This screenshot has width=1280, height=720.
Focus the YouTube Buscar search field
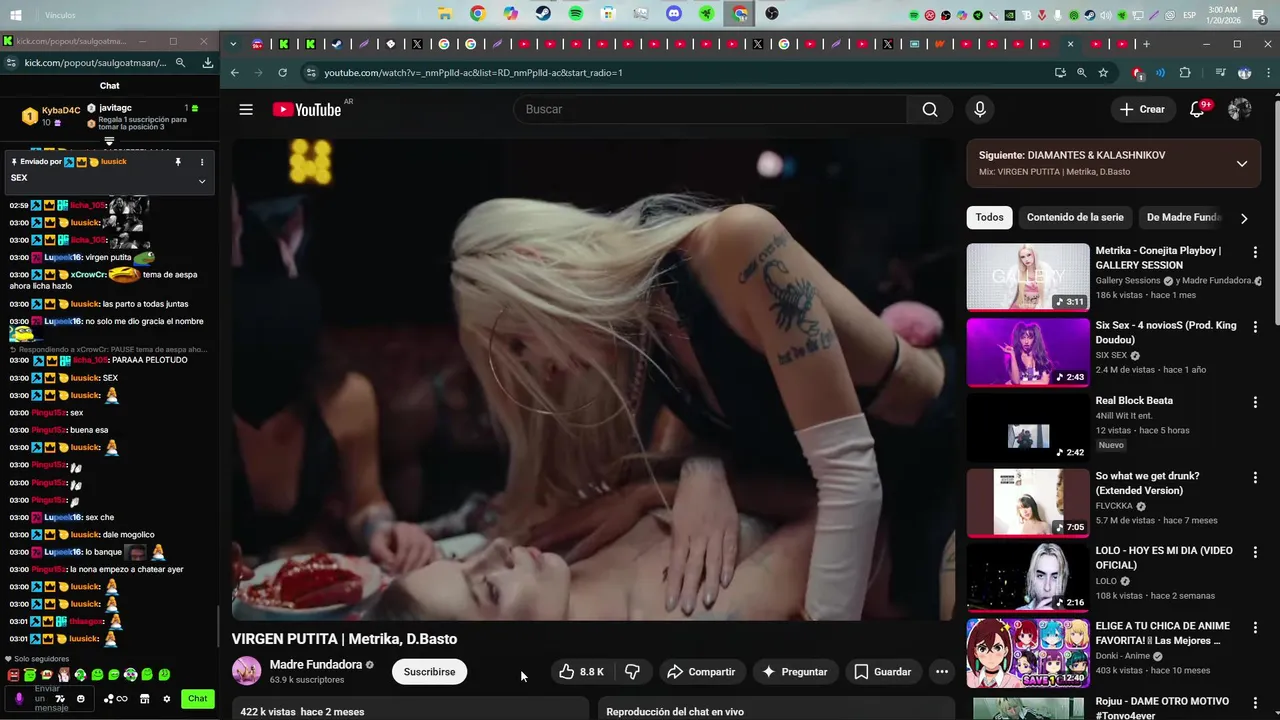pyautogui.click(x=710, y=109)
